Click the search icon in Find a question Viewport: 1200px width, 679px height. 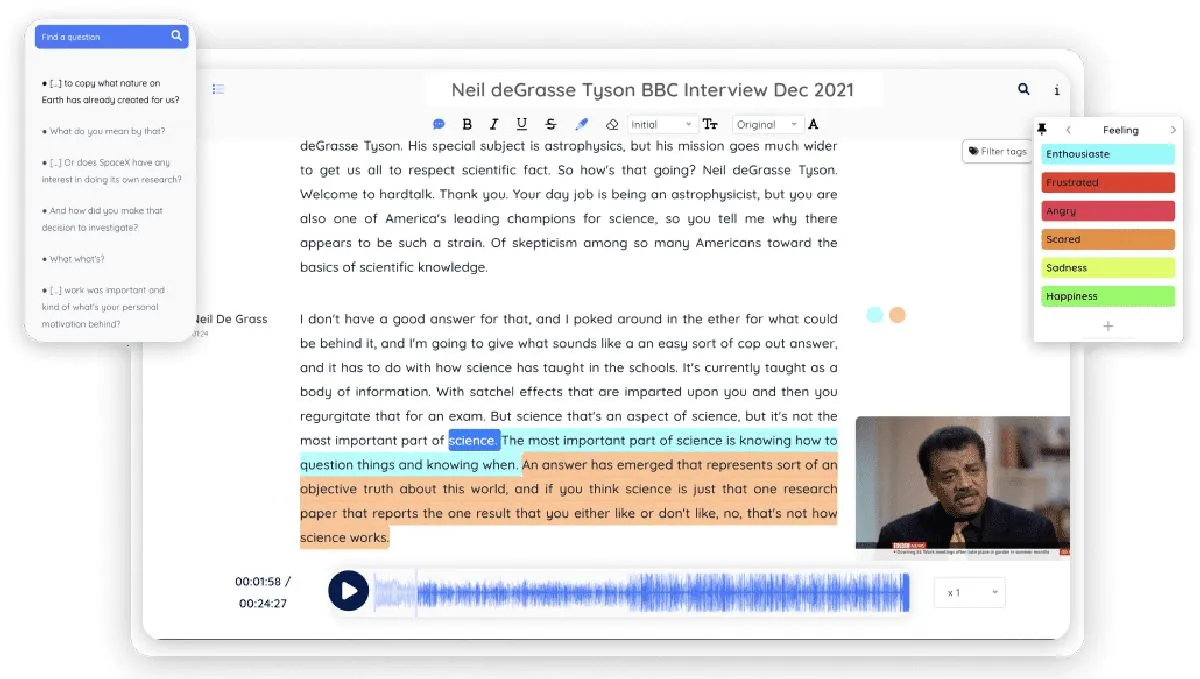[176, 36]
